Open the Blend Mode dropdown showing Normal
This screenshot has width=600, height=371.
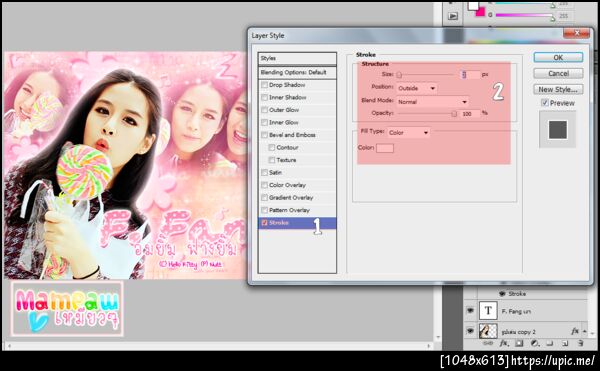[433, 102]
